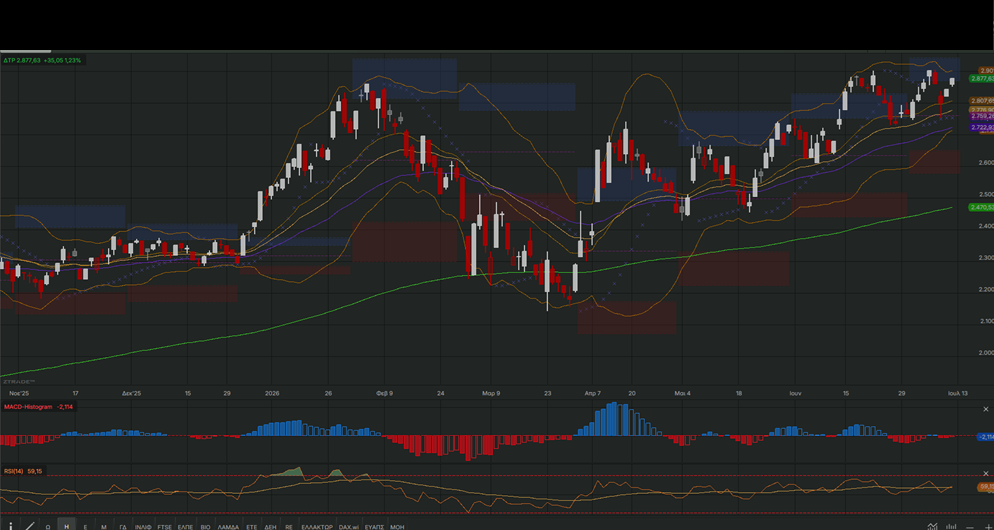Click the 2.600 price axis label
Screen dimensions: 994x530
pos(986,163)
